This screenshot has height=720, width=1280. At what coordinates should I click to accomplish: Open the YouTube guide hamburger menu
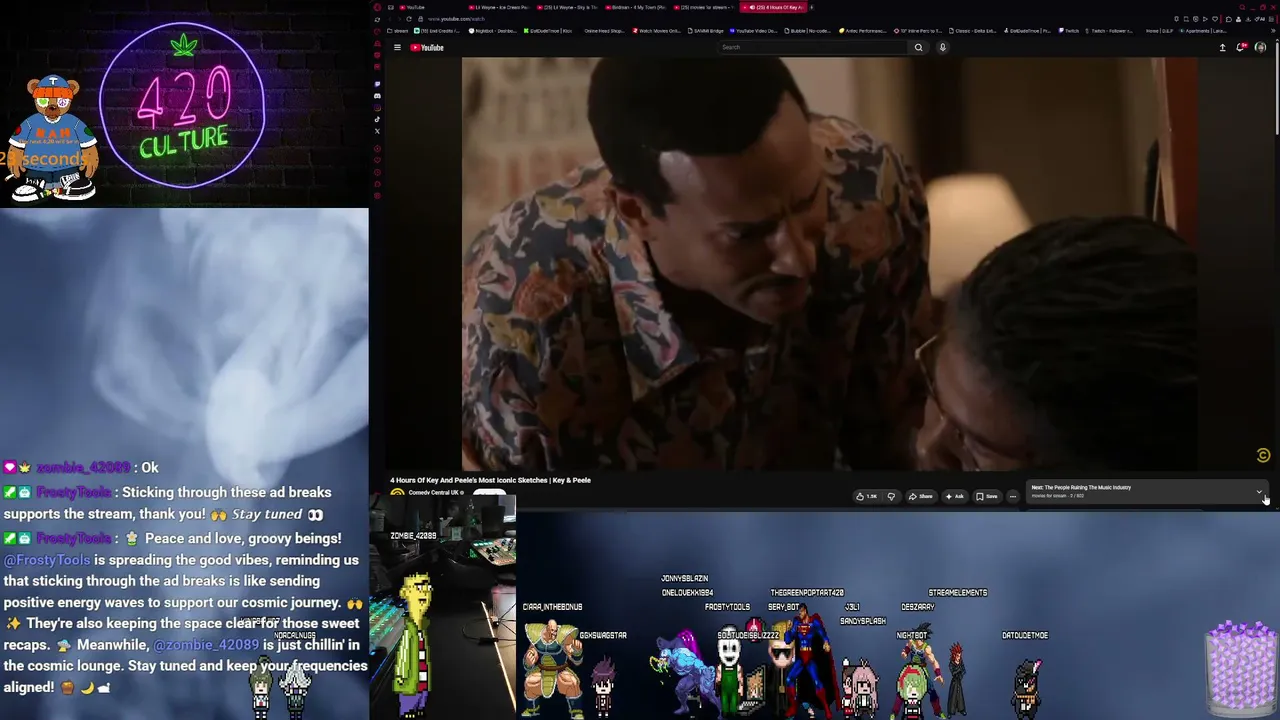pos(397,47)
